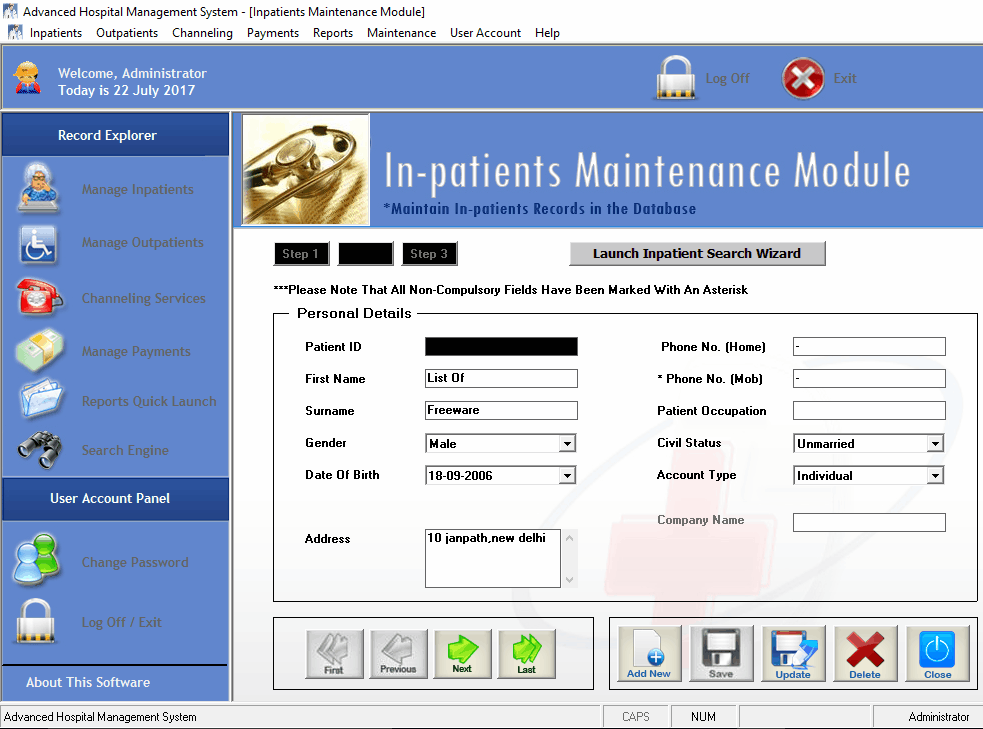This screenshot has width=983, height=729.
Task: Go to the First record
Action: pyautogui.click(x=334, y=654)
